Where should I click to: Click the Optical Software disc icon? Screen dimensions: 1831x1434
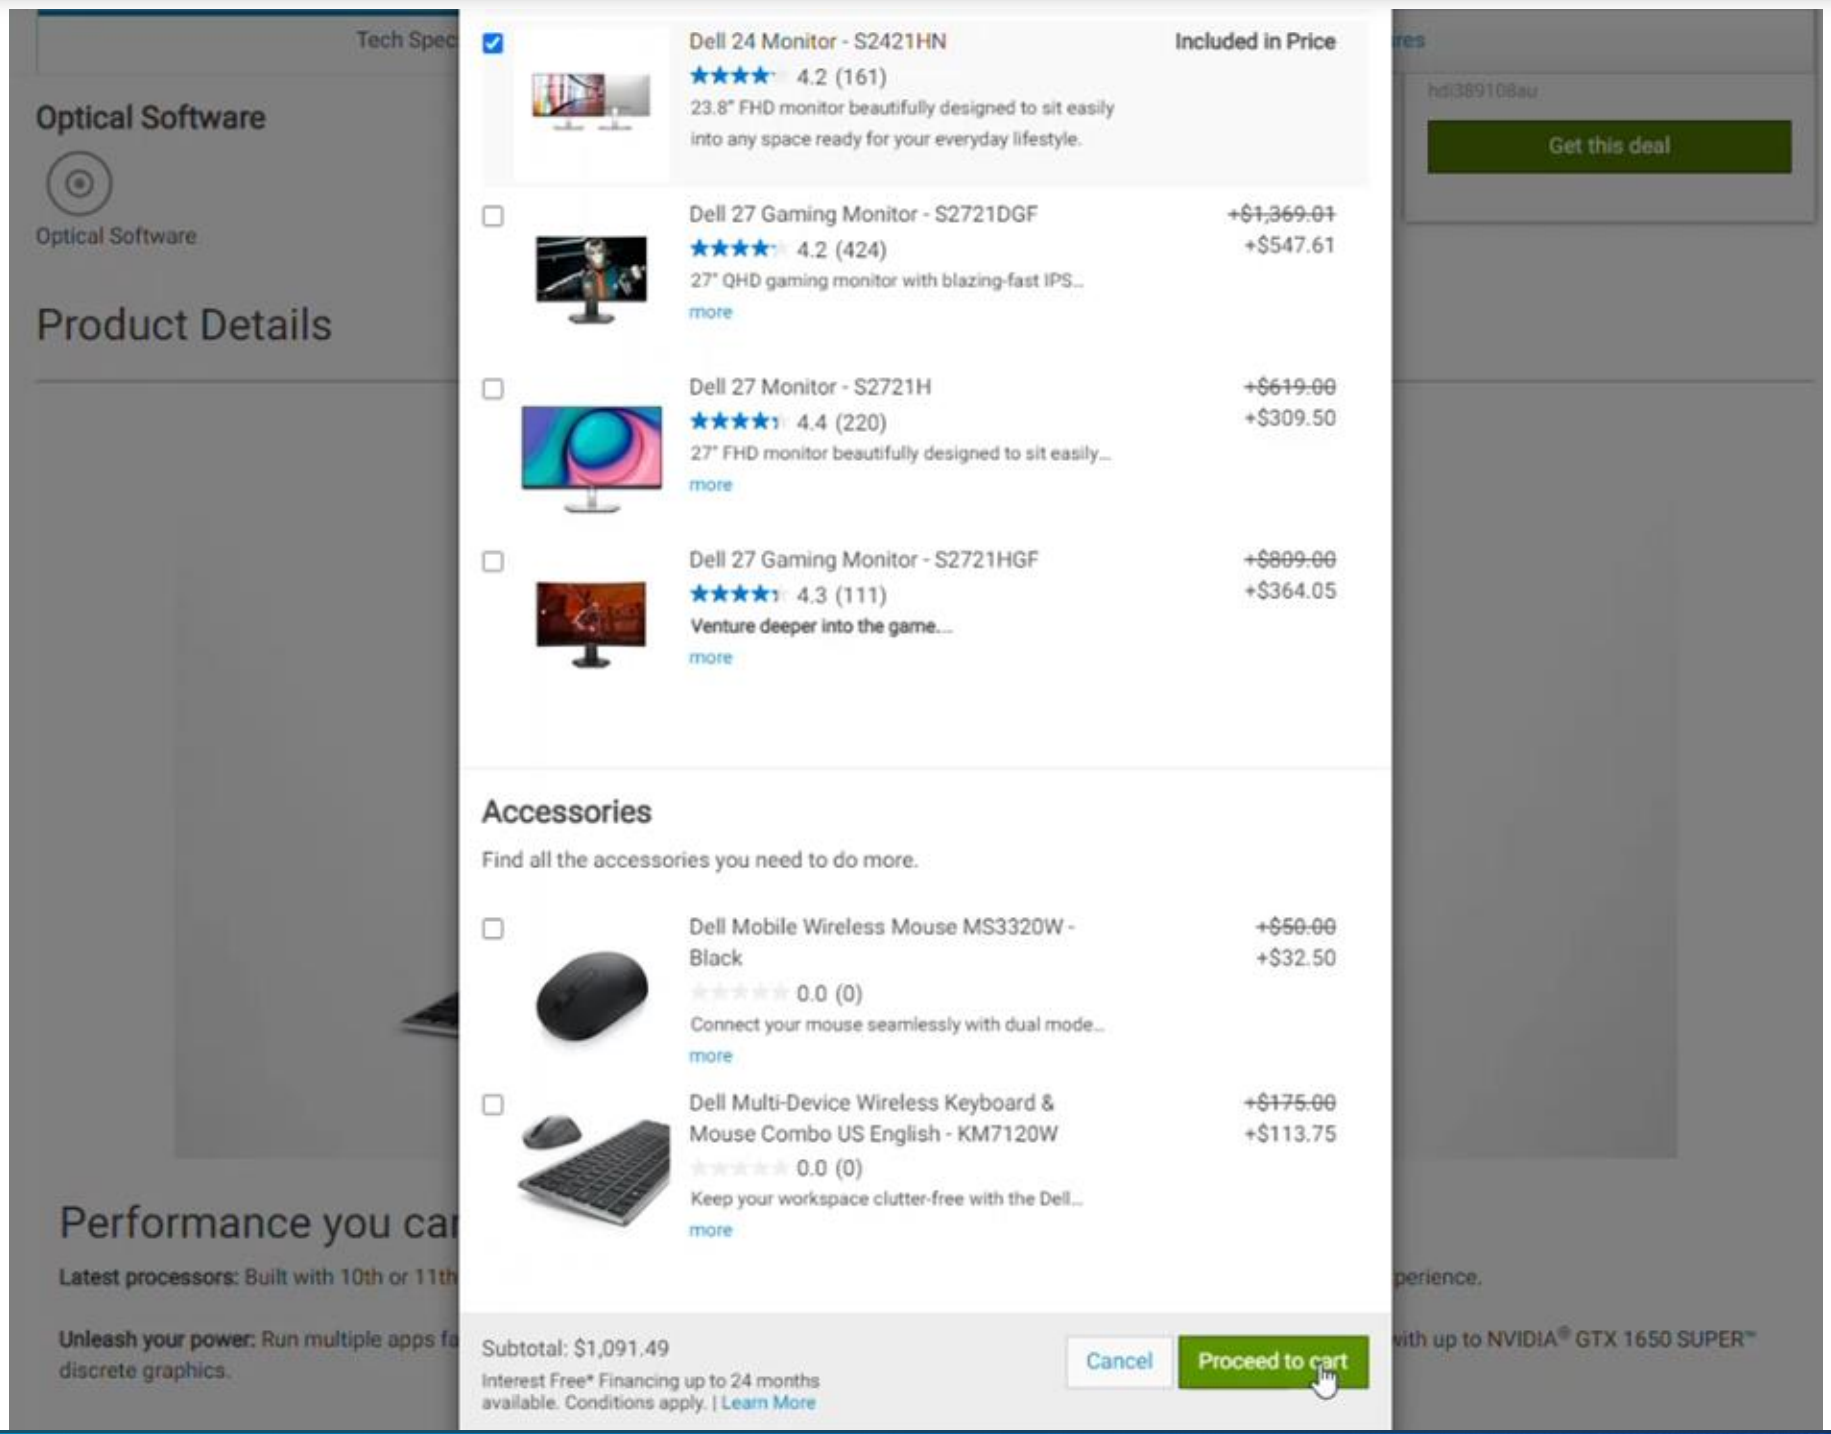tap(79, 183)
